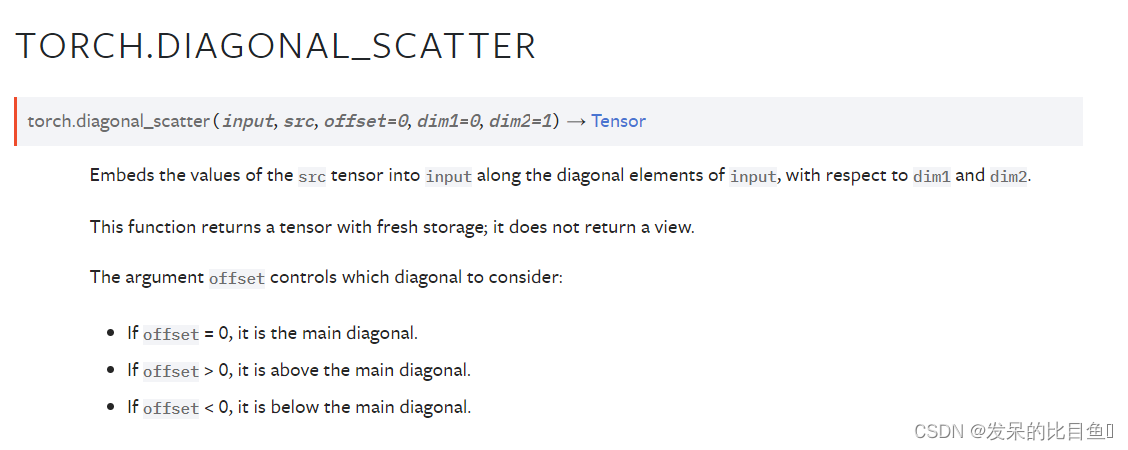Click the offset code tag in argument sentence
Image resolution: width=1128 pixels, height=450 pixels.
[x=237, y=278]
